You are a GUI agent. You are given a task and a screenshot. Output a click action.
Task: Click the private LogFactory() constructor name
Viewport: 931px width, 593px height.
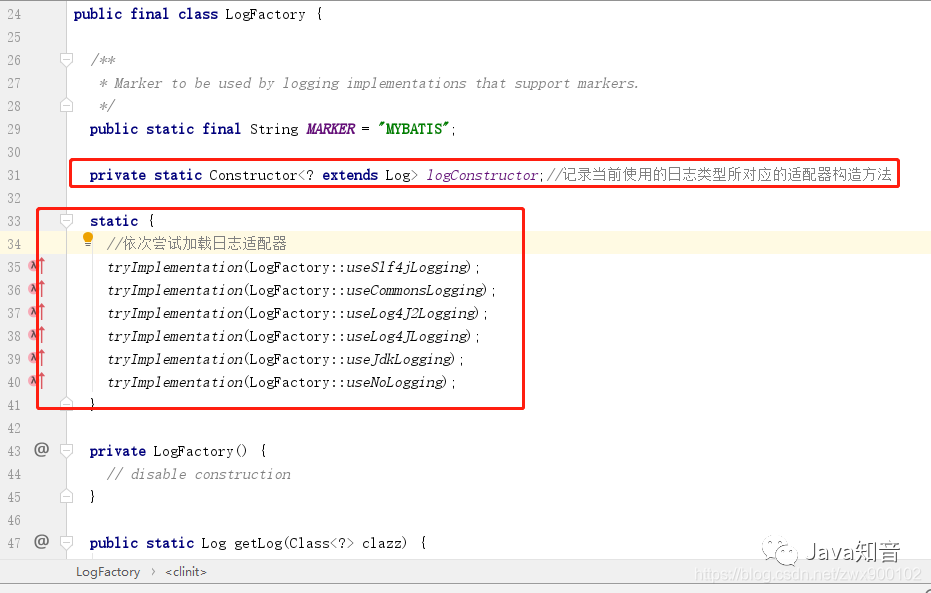pos(193,451)
